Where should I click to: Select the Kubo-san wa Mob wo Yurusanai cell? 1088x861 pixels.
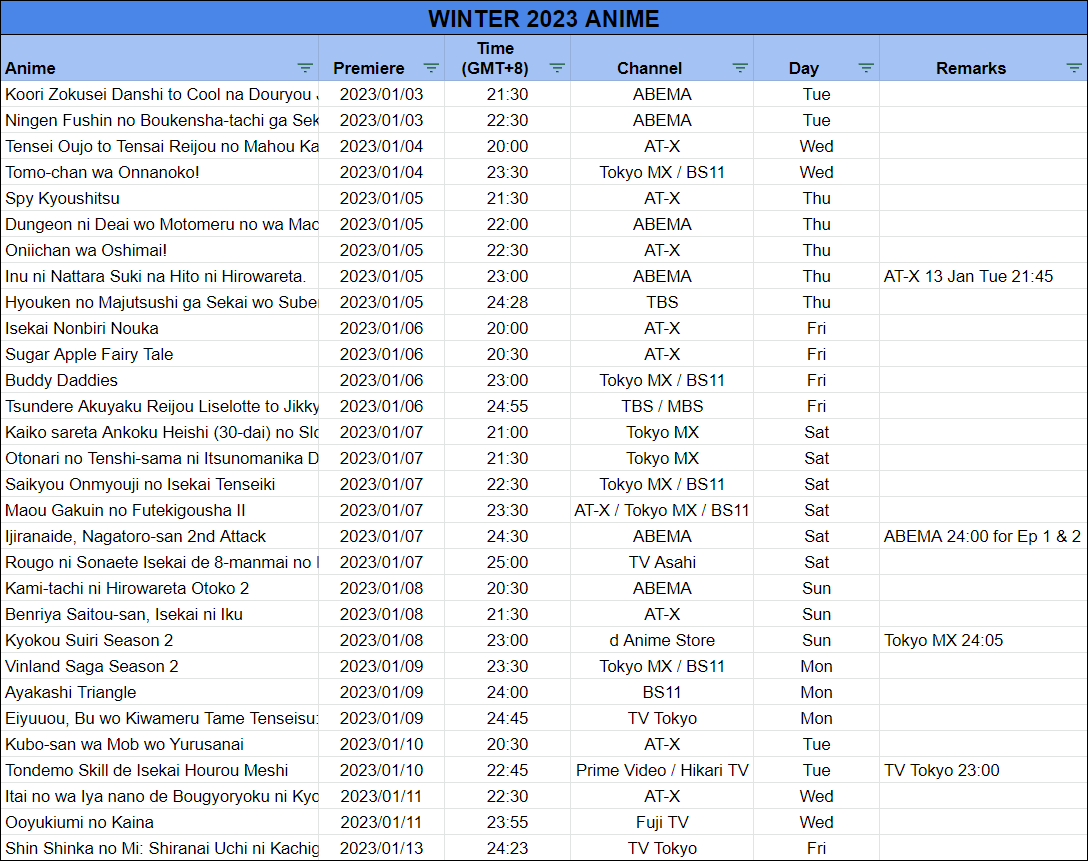tap(160, 744)
